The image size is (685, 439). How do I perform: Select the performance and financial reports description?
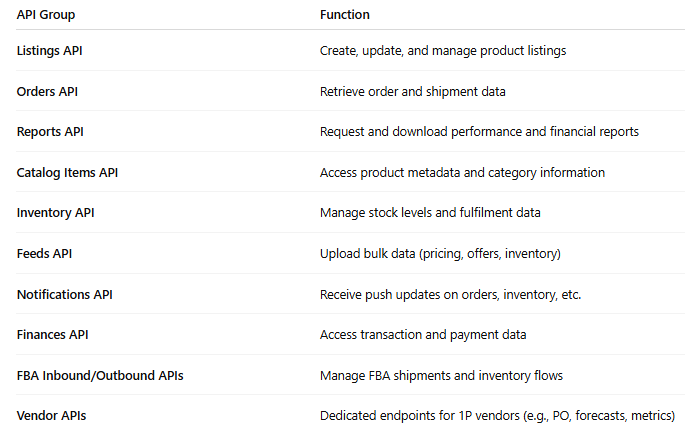[x=479, y=132]
